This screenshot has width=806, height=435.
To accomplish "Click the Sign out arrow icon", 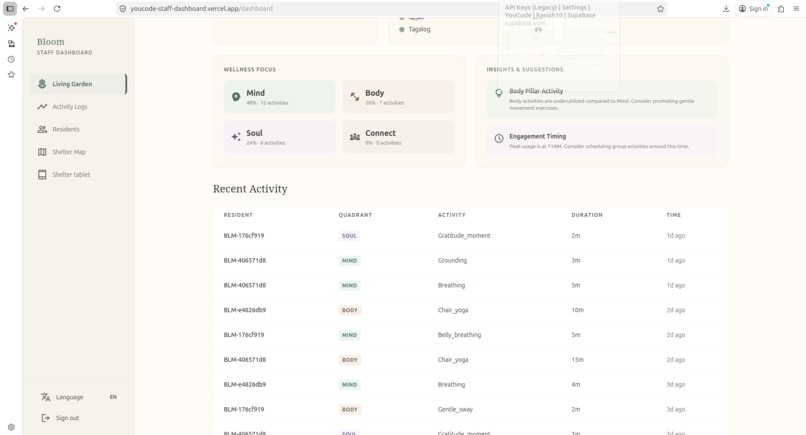I will [x=46, y=418].
